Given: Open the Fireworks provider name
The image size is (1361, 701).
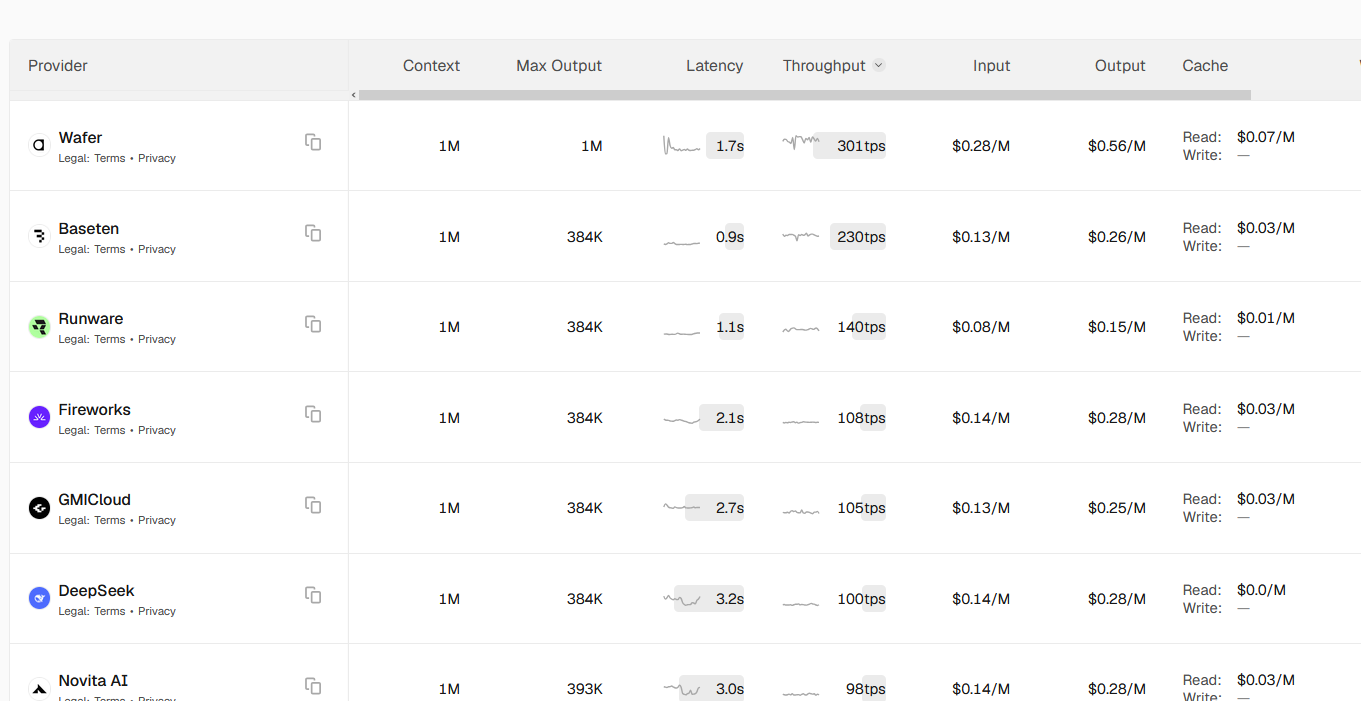Looking at the screenshot, I should pyautogui.click(x=95, y=410).
